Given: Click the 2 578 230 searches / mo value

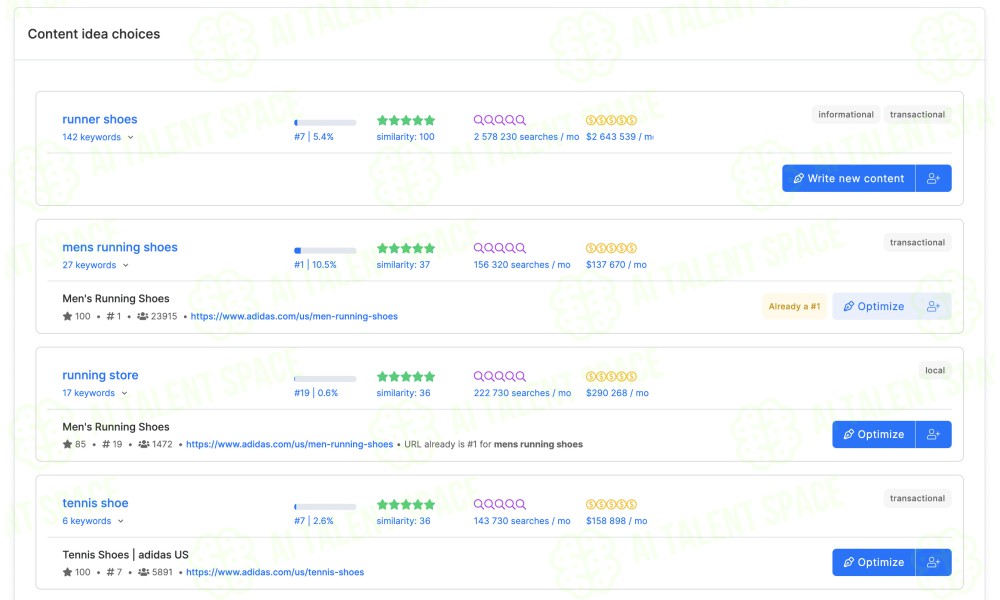Looking at the screenshot, I should click(x=526, y=137).
